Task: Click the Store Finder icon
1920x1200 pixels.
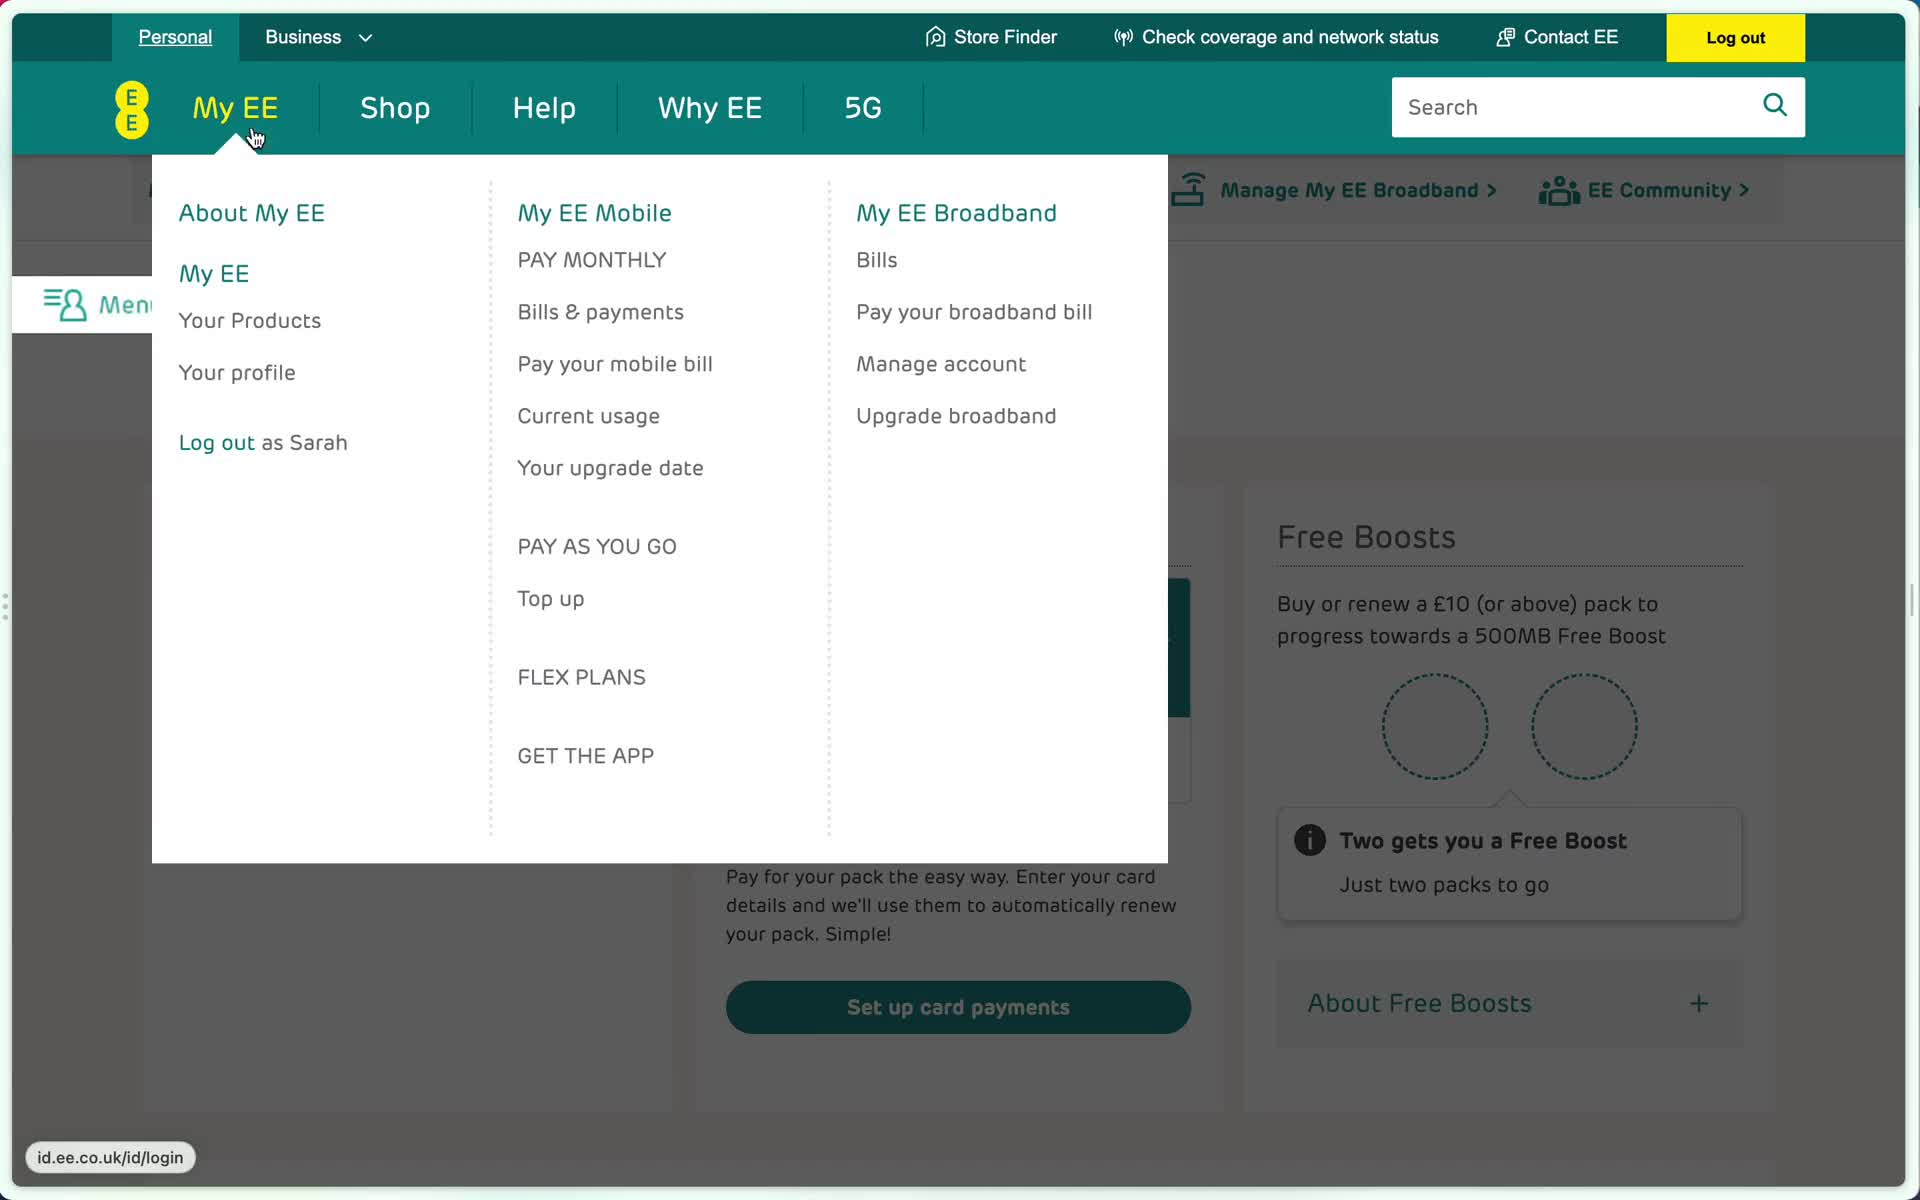Action: pyautogui.click(x=935, y=37)
